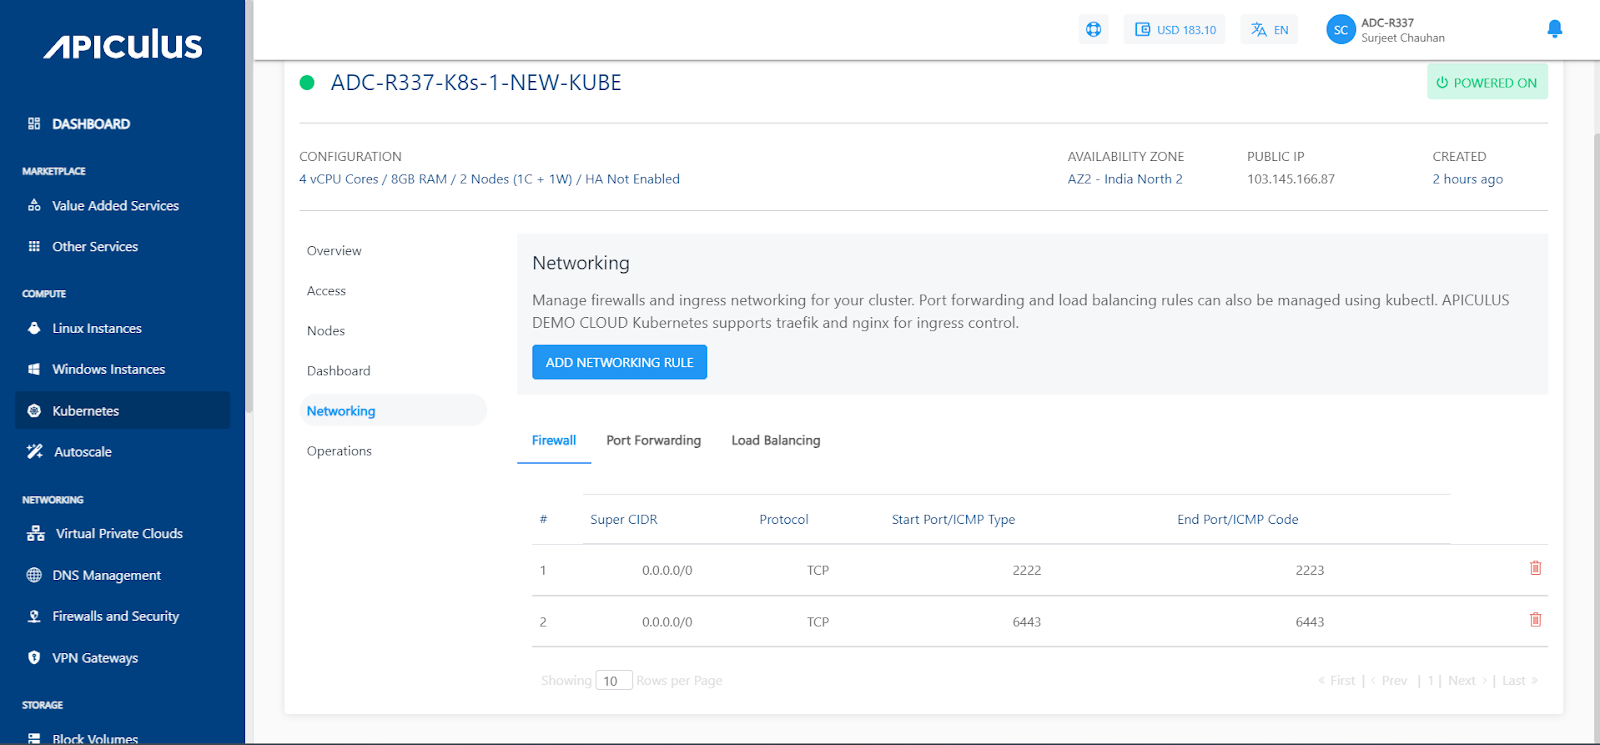Switch to the Load Balancing tab
1600x745 pixels.
tap(776, 440)
